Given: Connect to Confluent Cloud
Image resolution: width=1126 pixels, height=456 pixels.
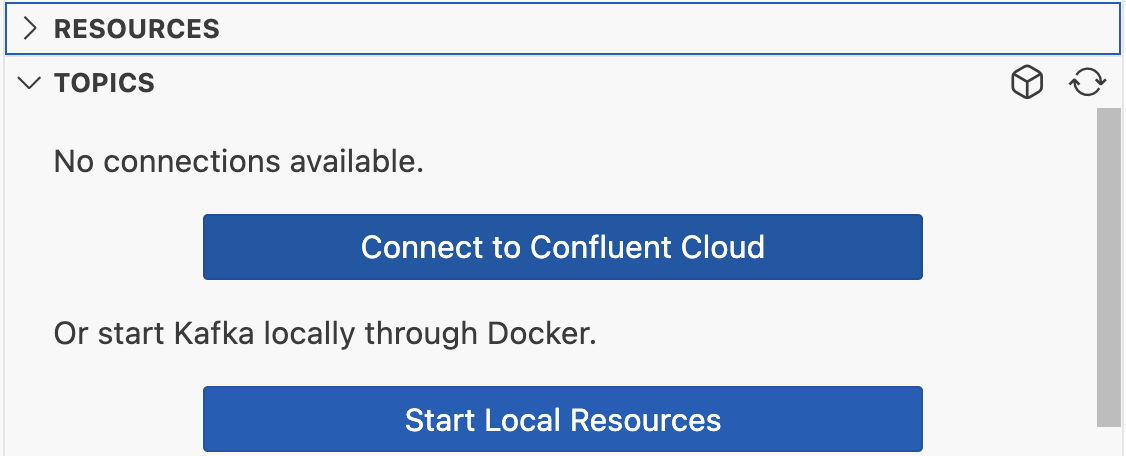Looking at the screenshot, I should click(x=562, y=247).
